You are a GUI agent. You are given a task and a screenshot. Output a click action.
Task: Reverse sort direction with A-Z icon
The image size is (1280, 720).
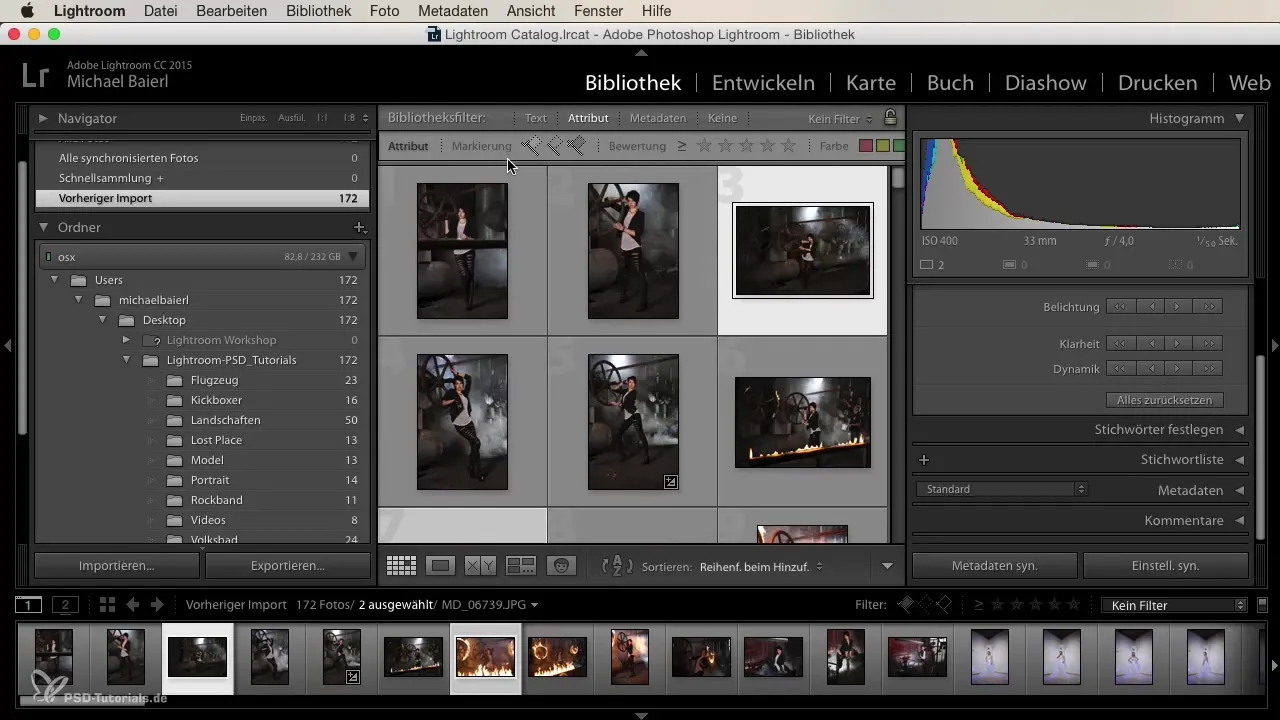617,566
